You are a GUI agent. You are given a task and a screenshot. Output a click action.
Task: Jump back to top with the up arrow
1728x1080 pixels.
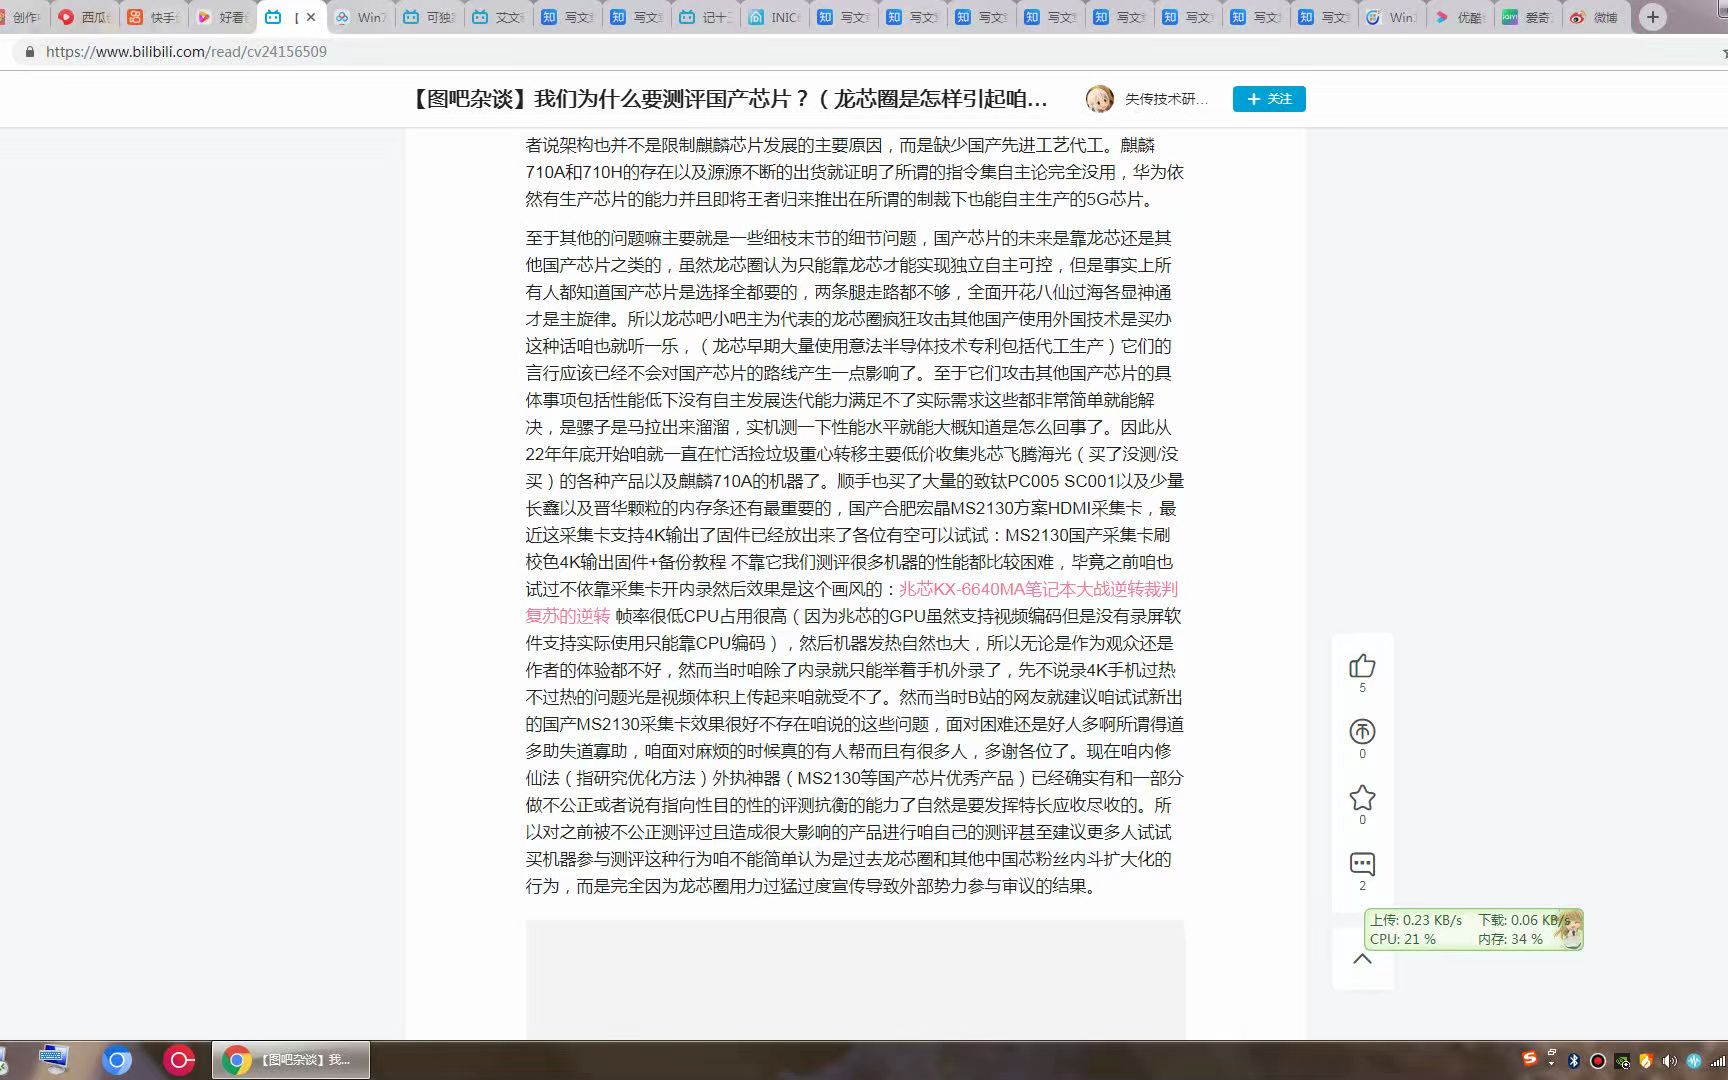(1362, 959)
